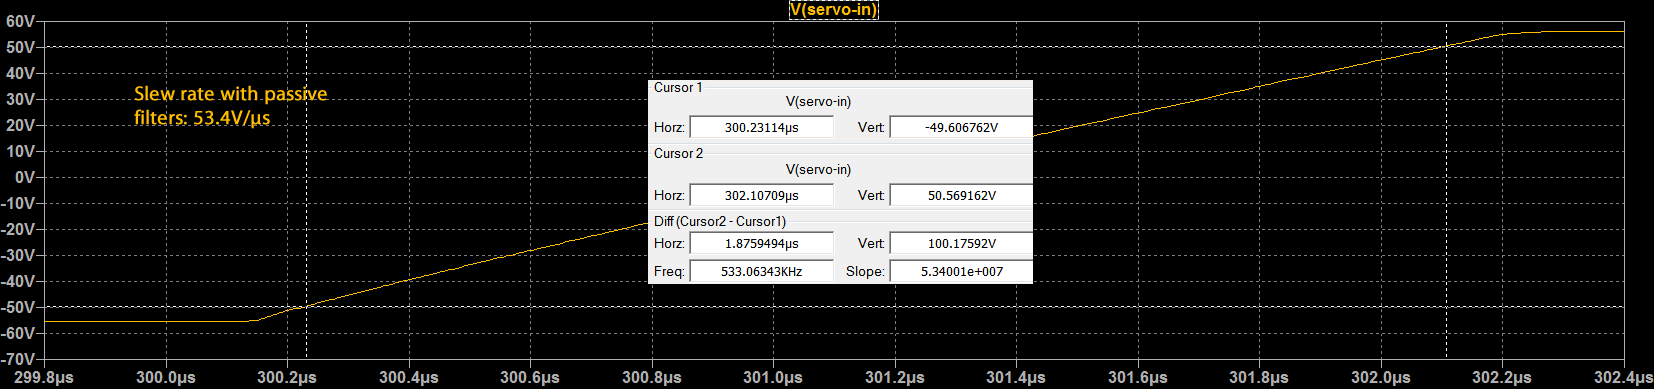The image size is (1654, 389).
Task: Click the 301.4µs time axis label
Action: point(1016,377)
